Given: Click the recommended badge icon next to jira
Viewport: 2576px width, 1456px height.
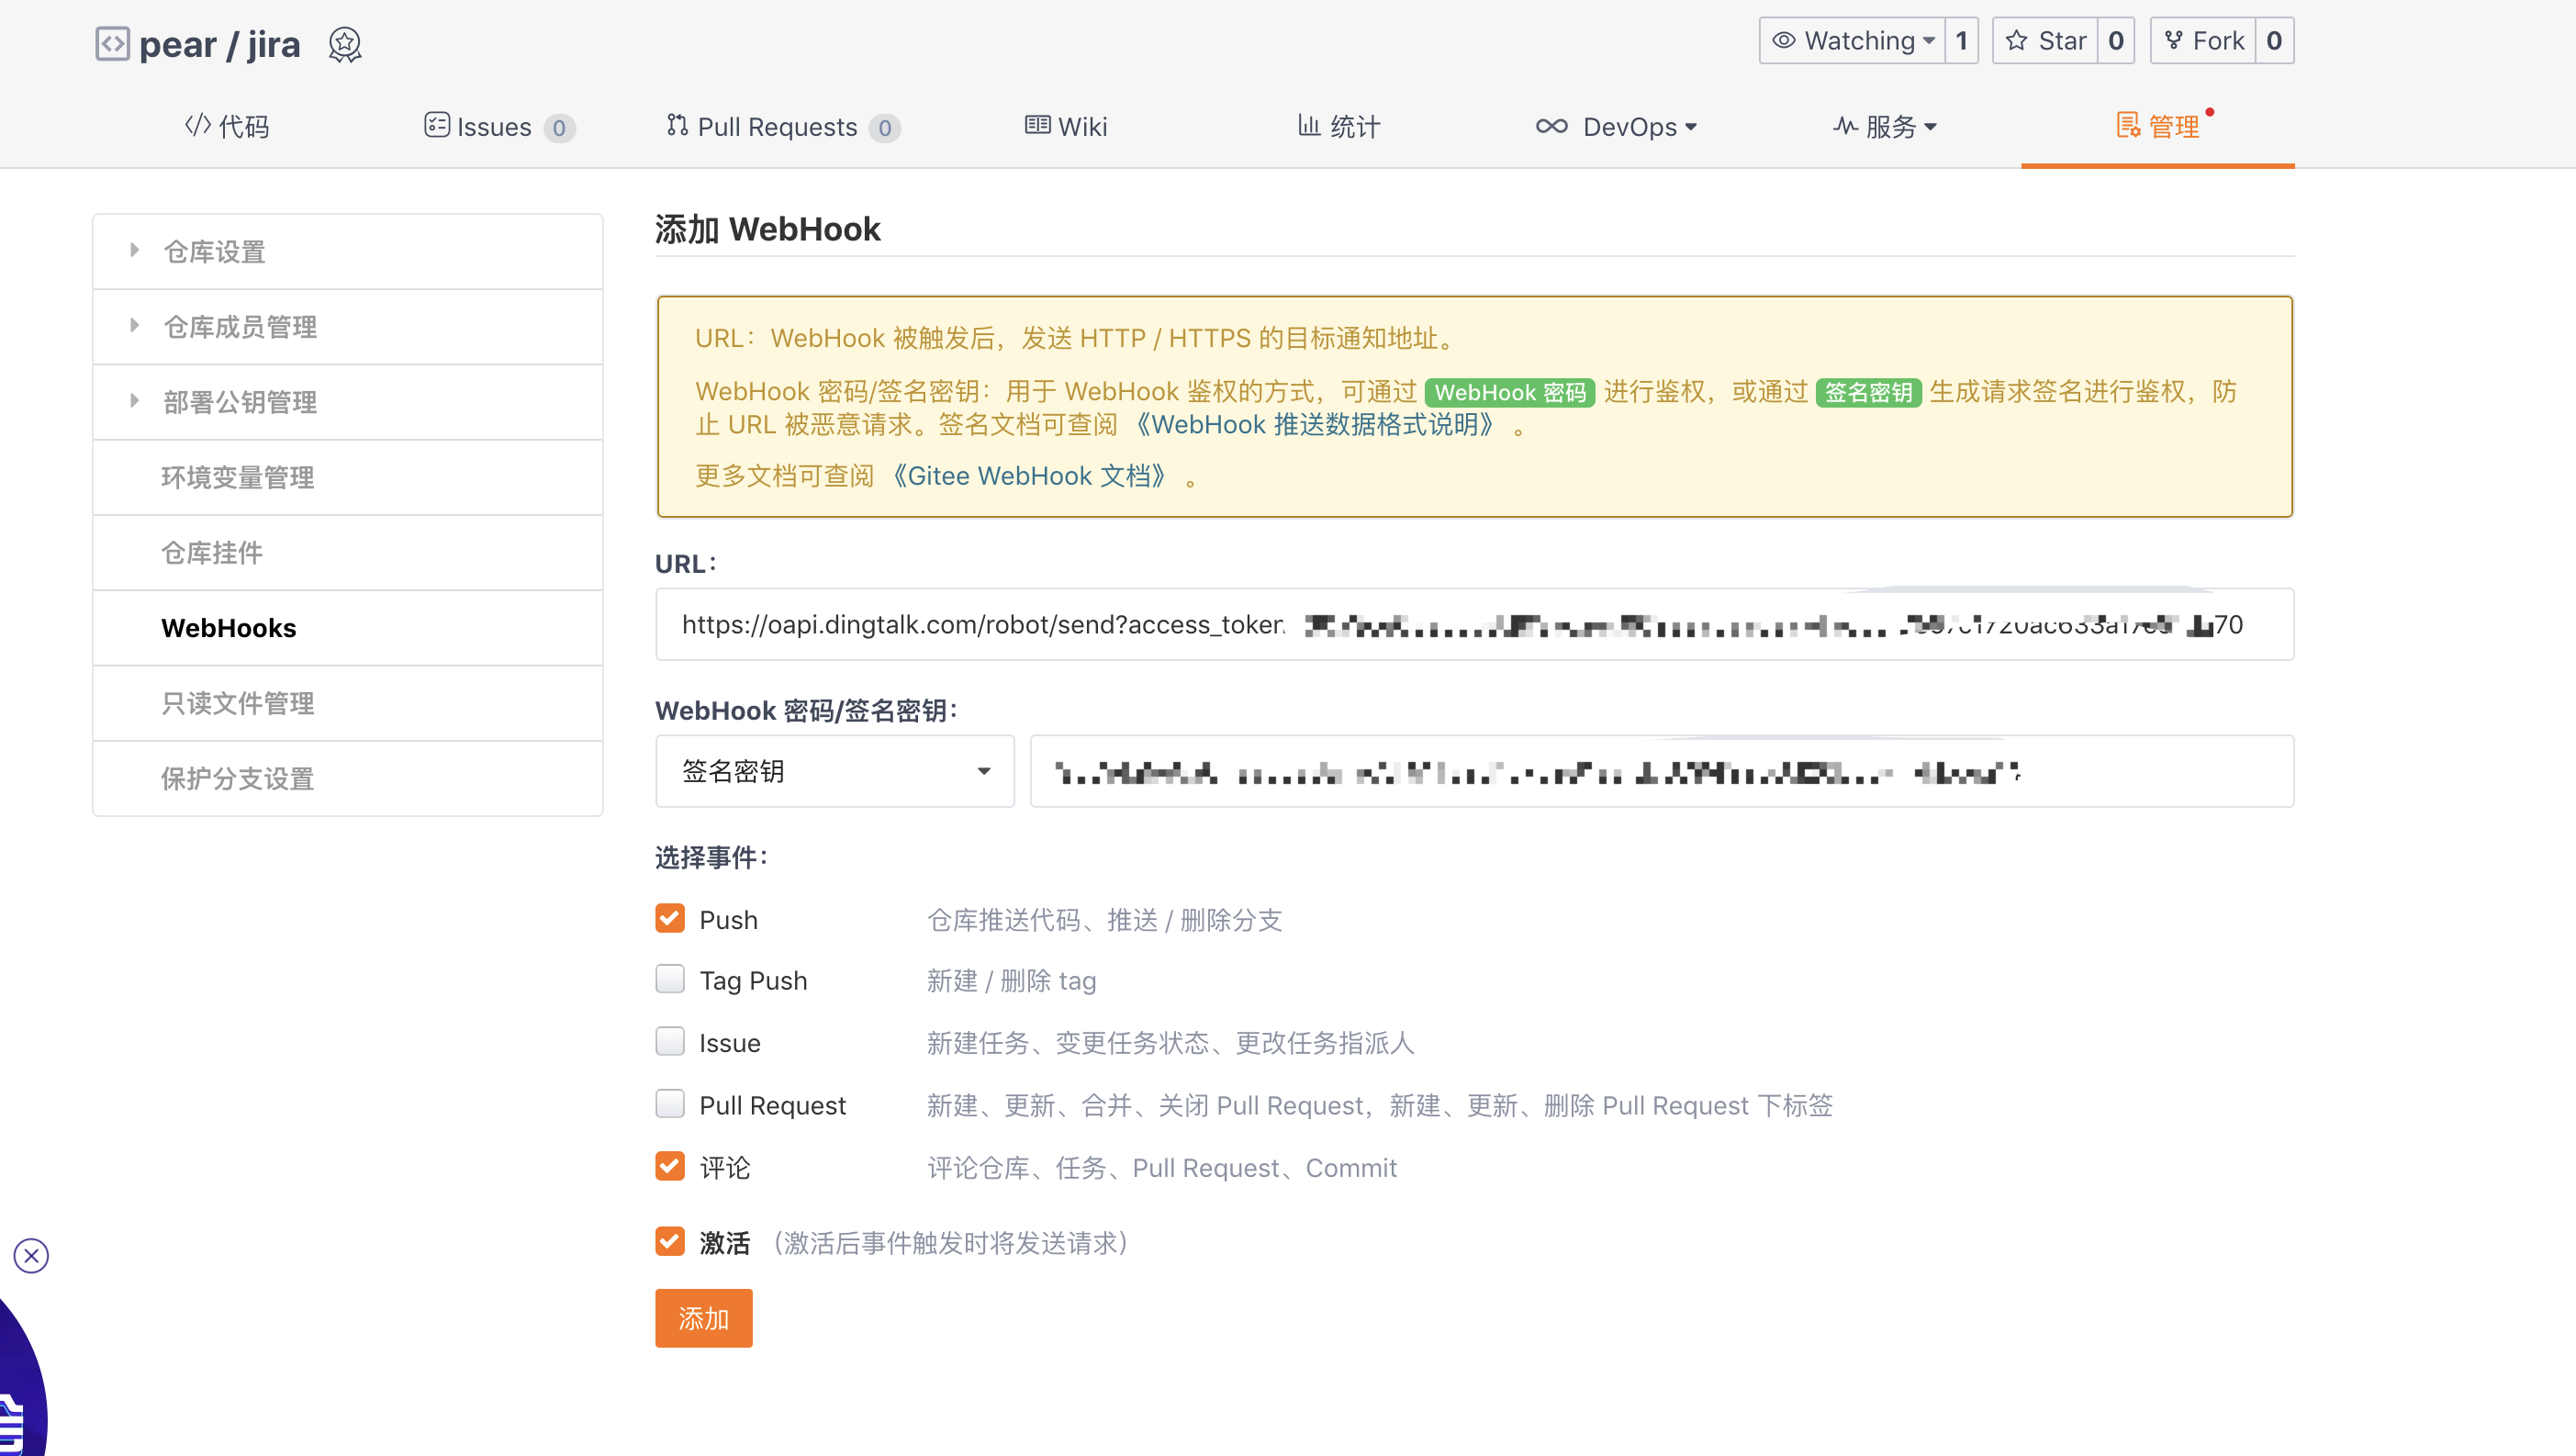Looking at the screenshot, I should tap(345, 45).
